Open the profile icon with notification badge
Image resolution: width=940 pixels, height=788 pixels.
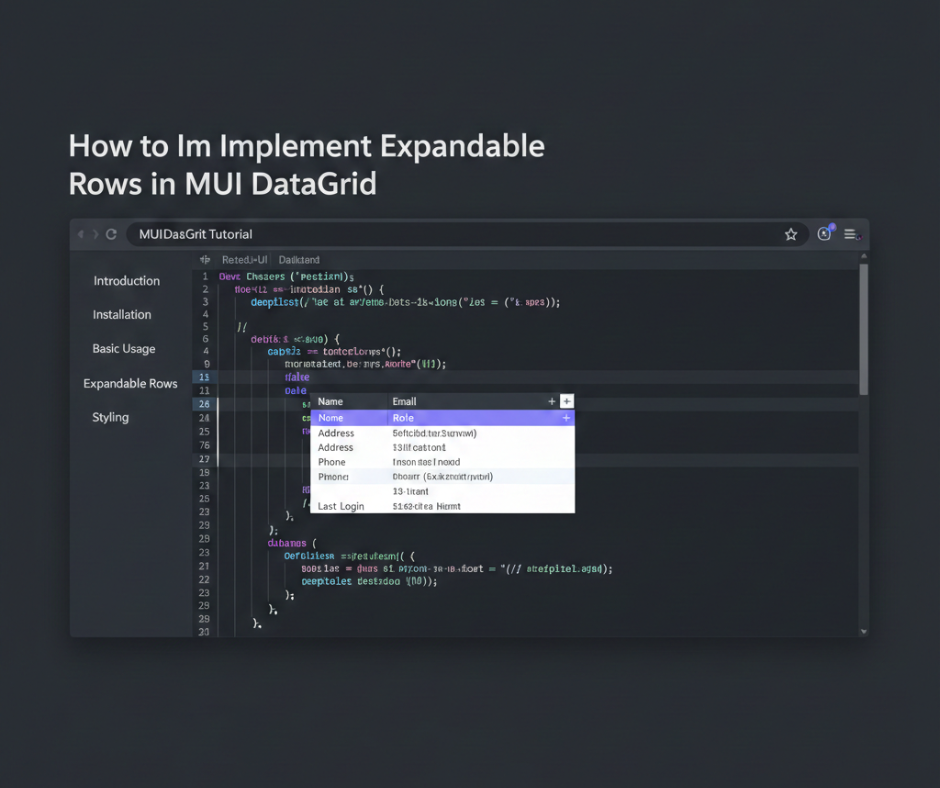[x=824, y=234]
